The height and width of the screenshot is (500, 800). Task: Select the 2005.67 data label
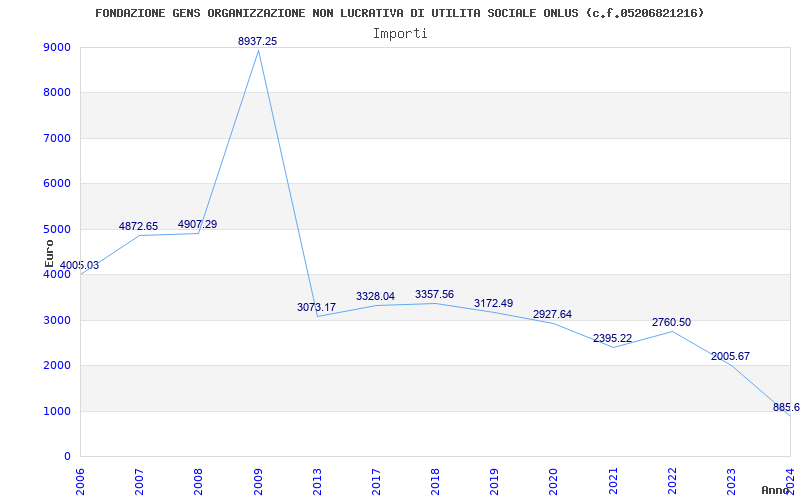(730, 356)
